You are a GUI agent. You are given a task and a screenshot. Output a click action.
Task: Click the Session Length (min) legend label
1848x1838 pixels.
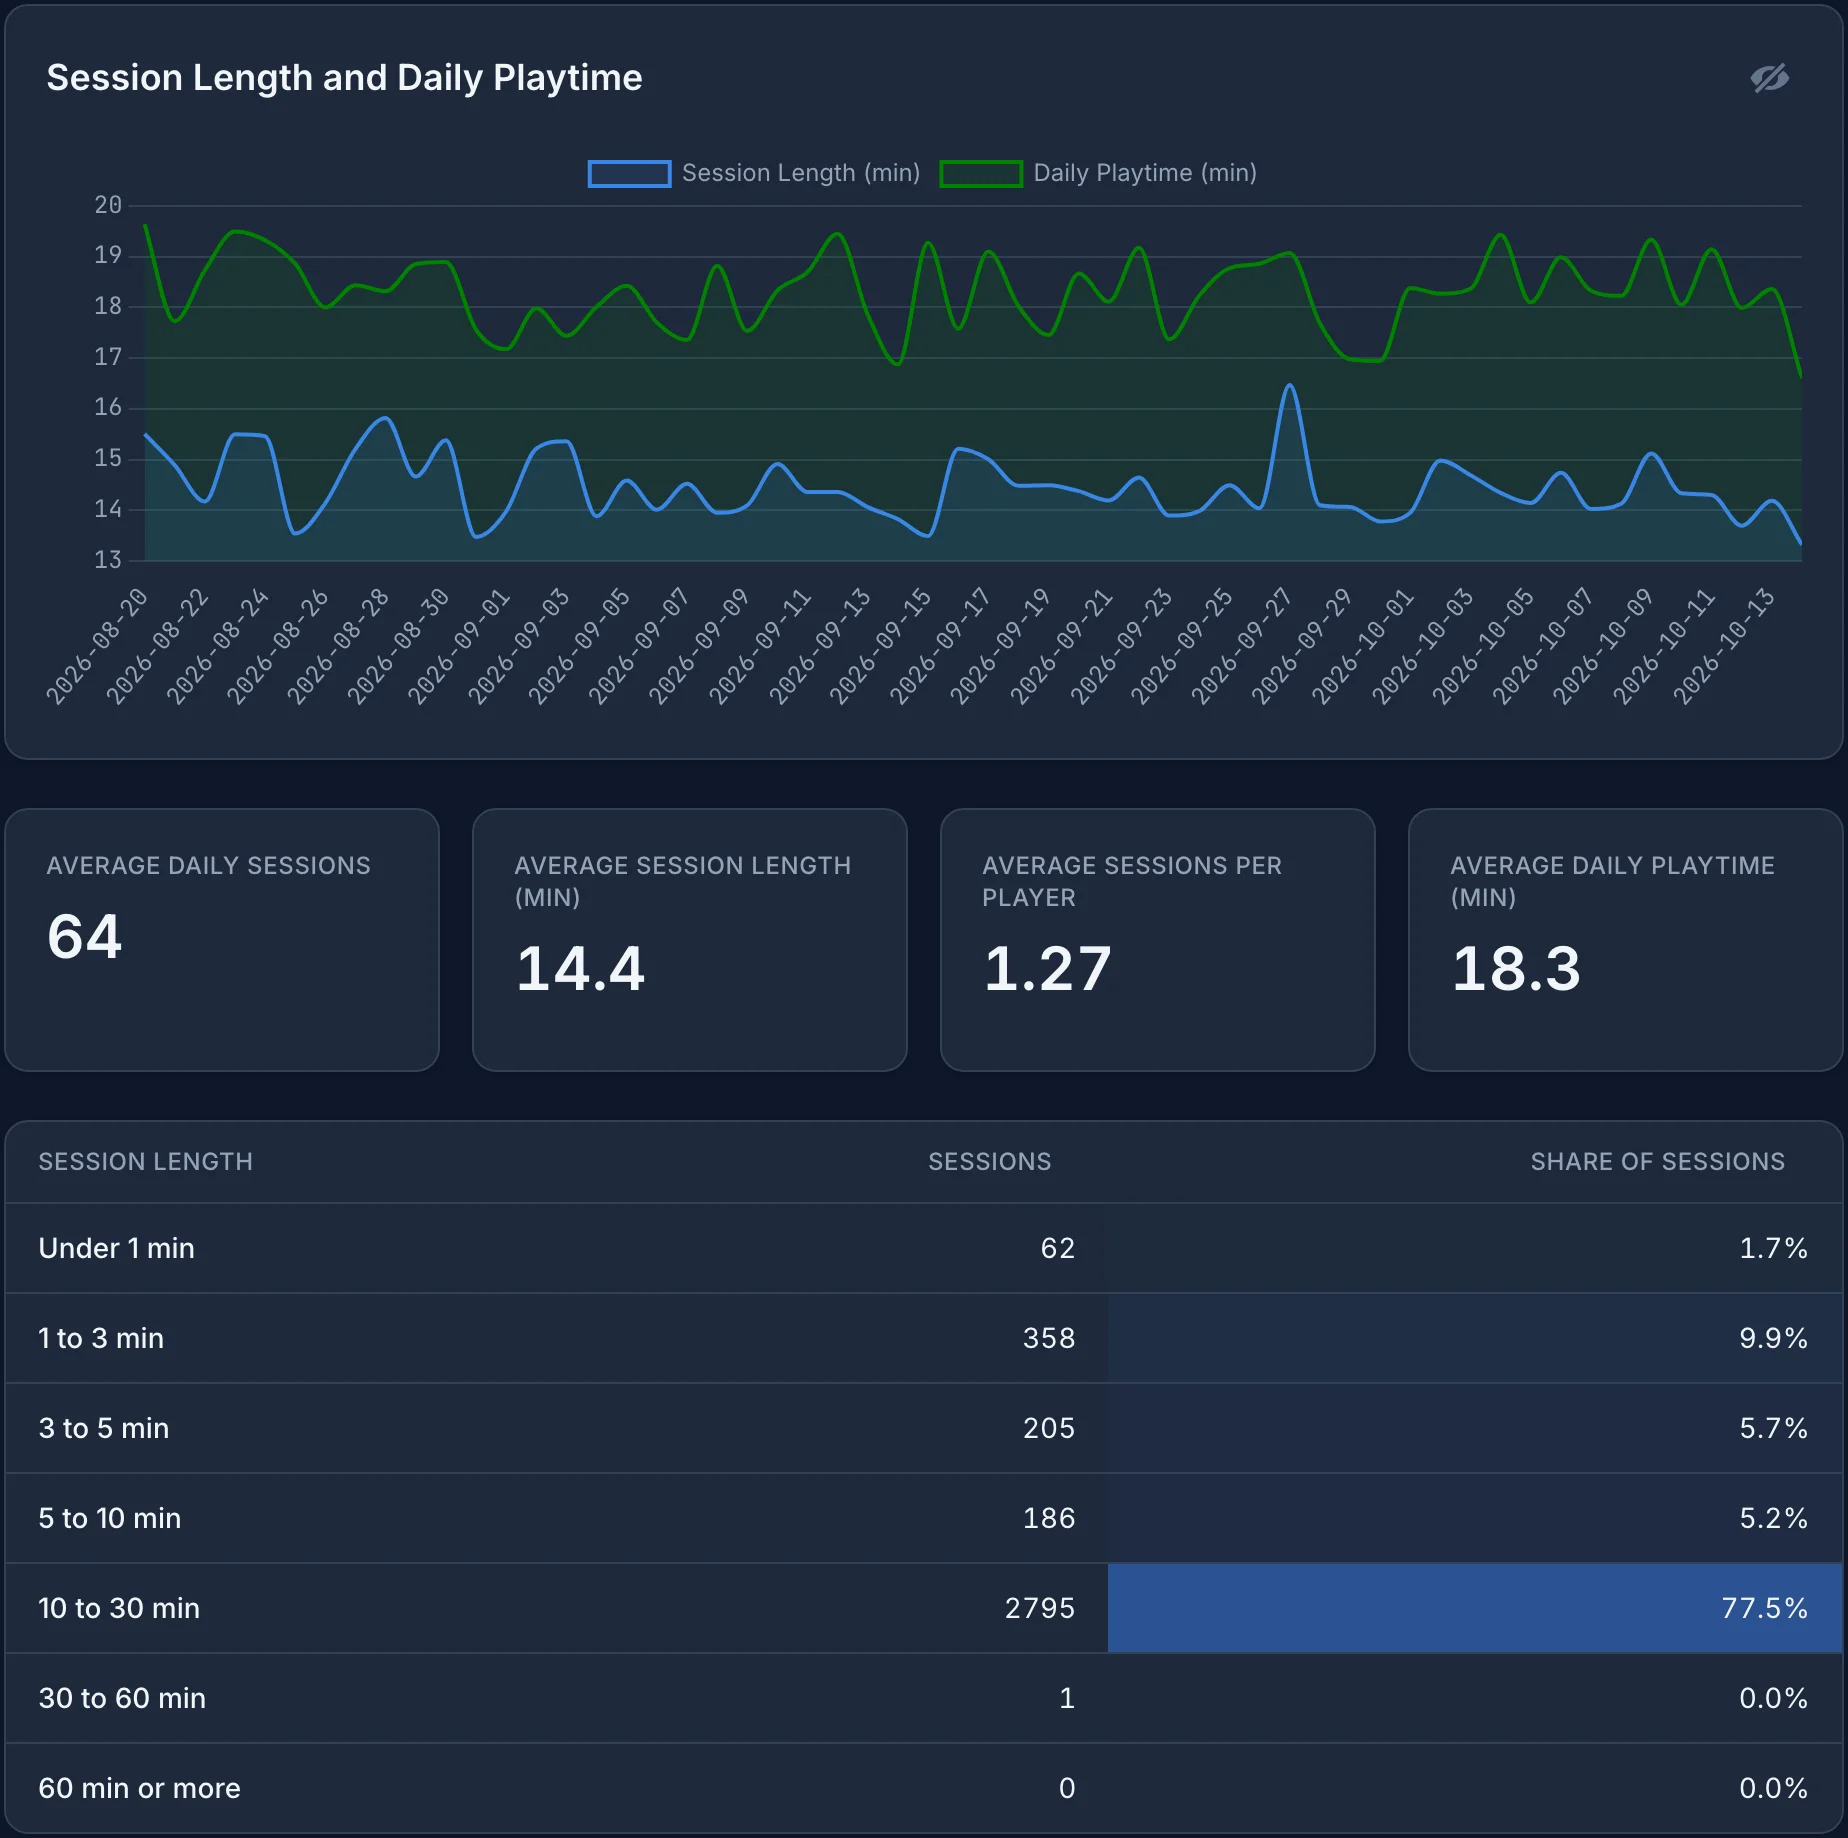pyautogui.click(x=801, y=173)
